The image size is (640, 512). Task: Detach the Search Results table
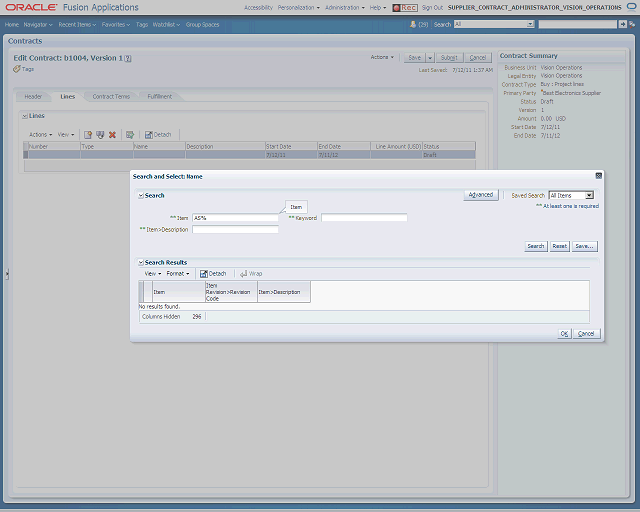[213, 274]
